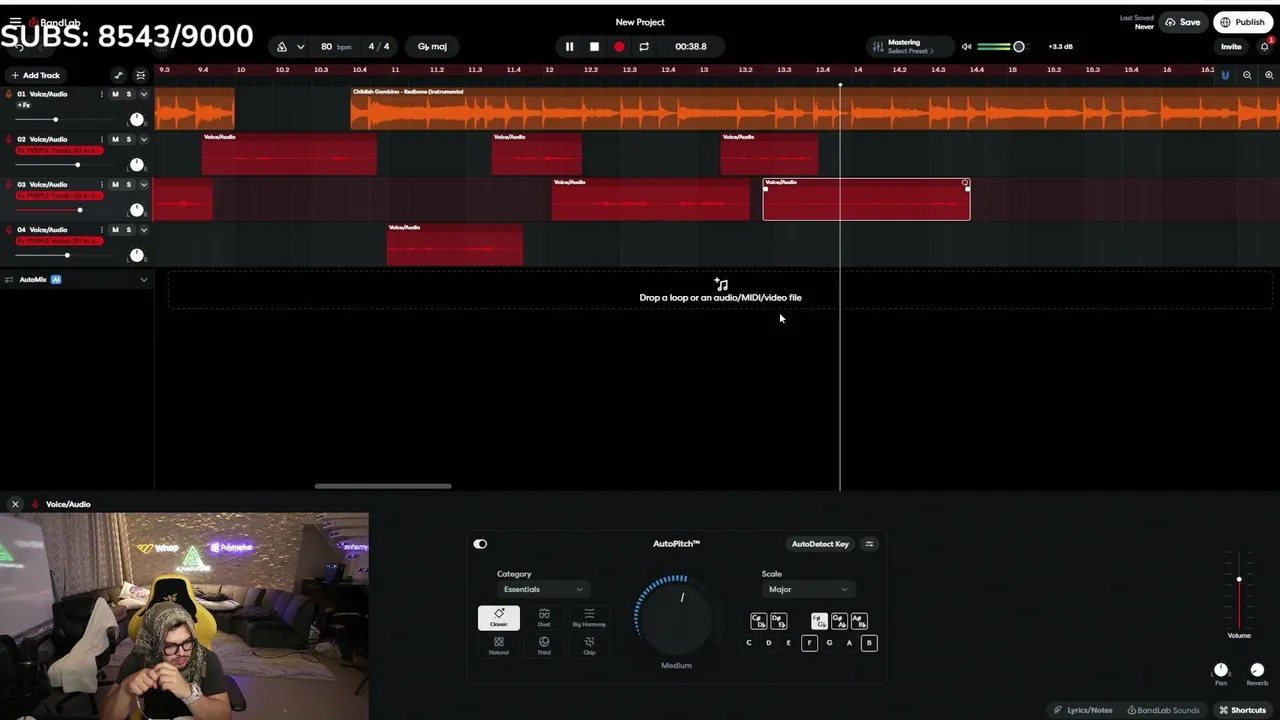Arm track 03 microphone icon

[9, 184]
